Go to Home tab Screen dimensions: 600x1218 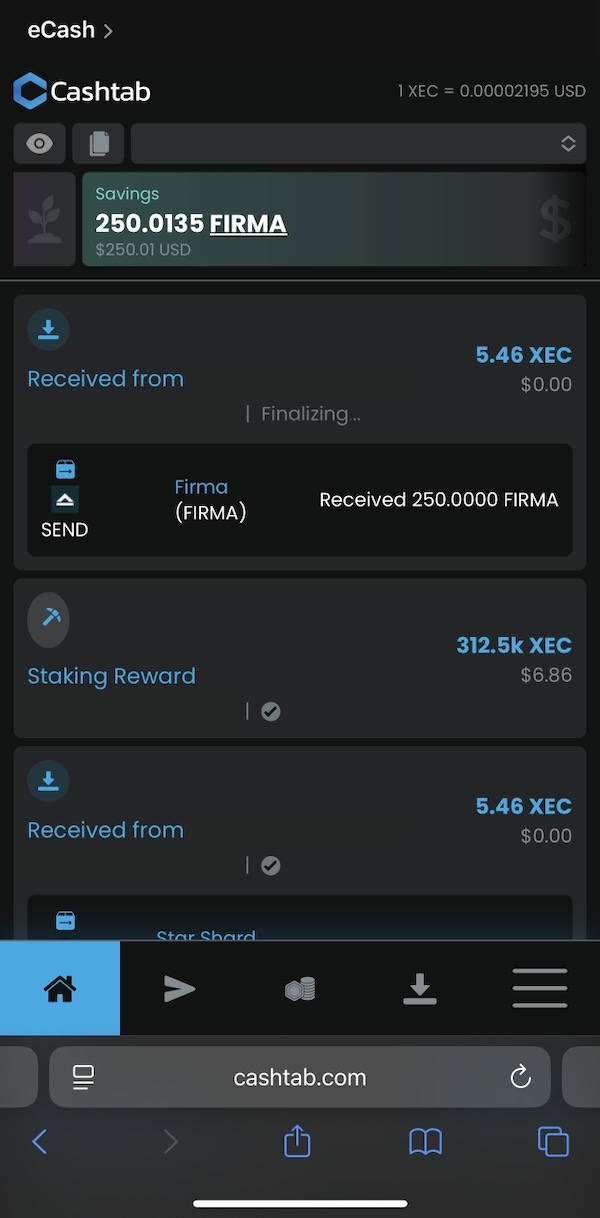(x=60, y=989)
